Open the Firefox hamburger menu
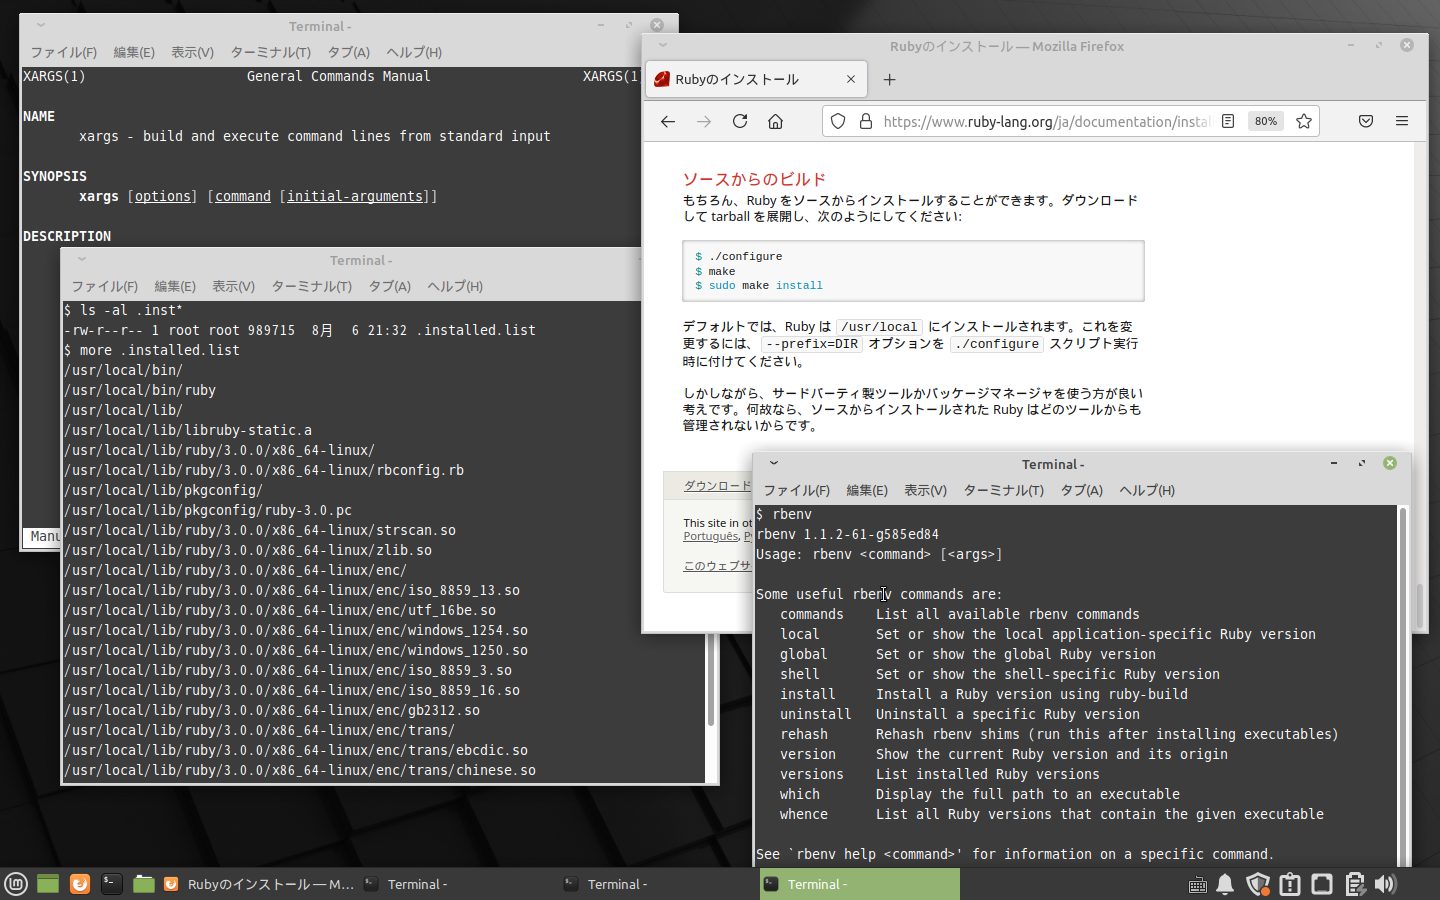 pyautogui.click(x=1401, y=121)
